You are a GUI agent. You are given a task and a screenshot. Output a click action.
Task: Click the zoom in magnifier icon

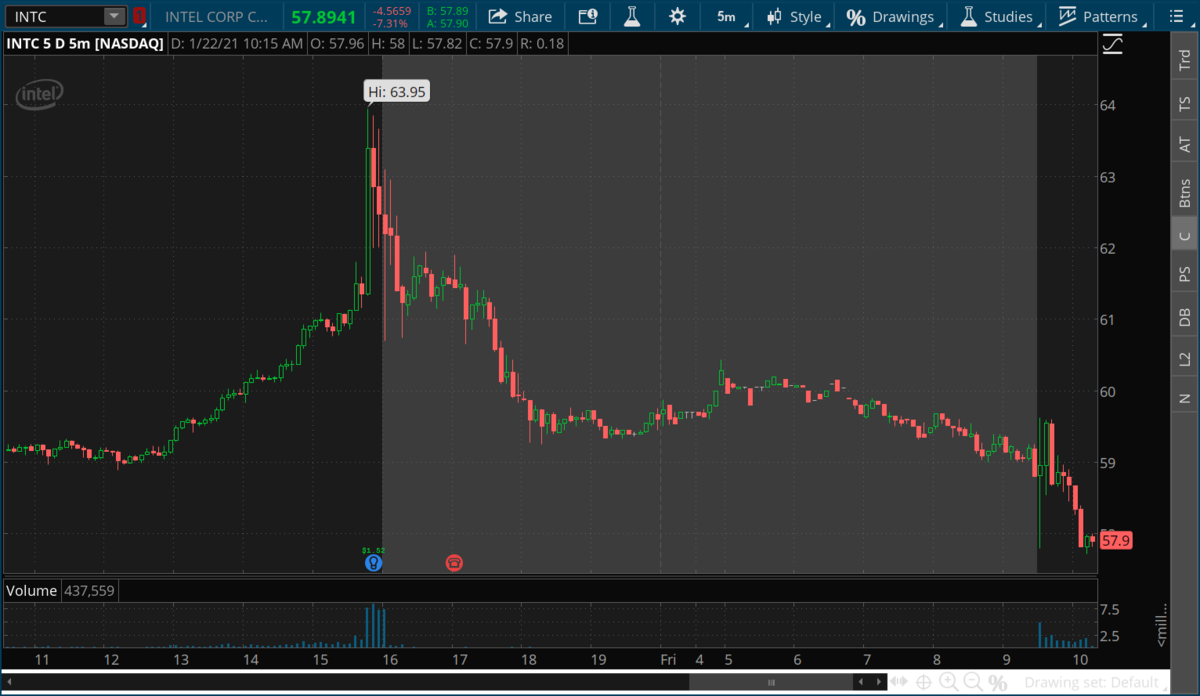tap(948, 682)
